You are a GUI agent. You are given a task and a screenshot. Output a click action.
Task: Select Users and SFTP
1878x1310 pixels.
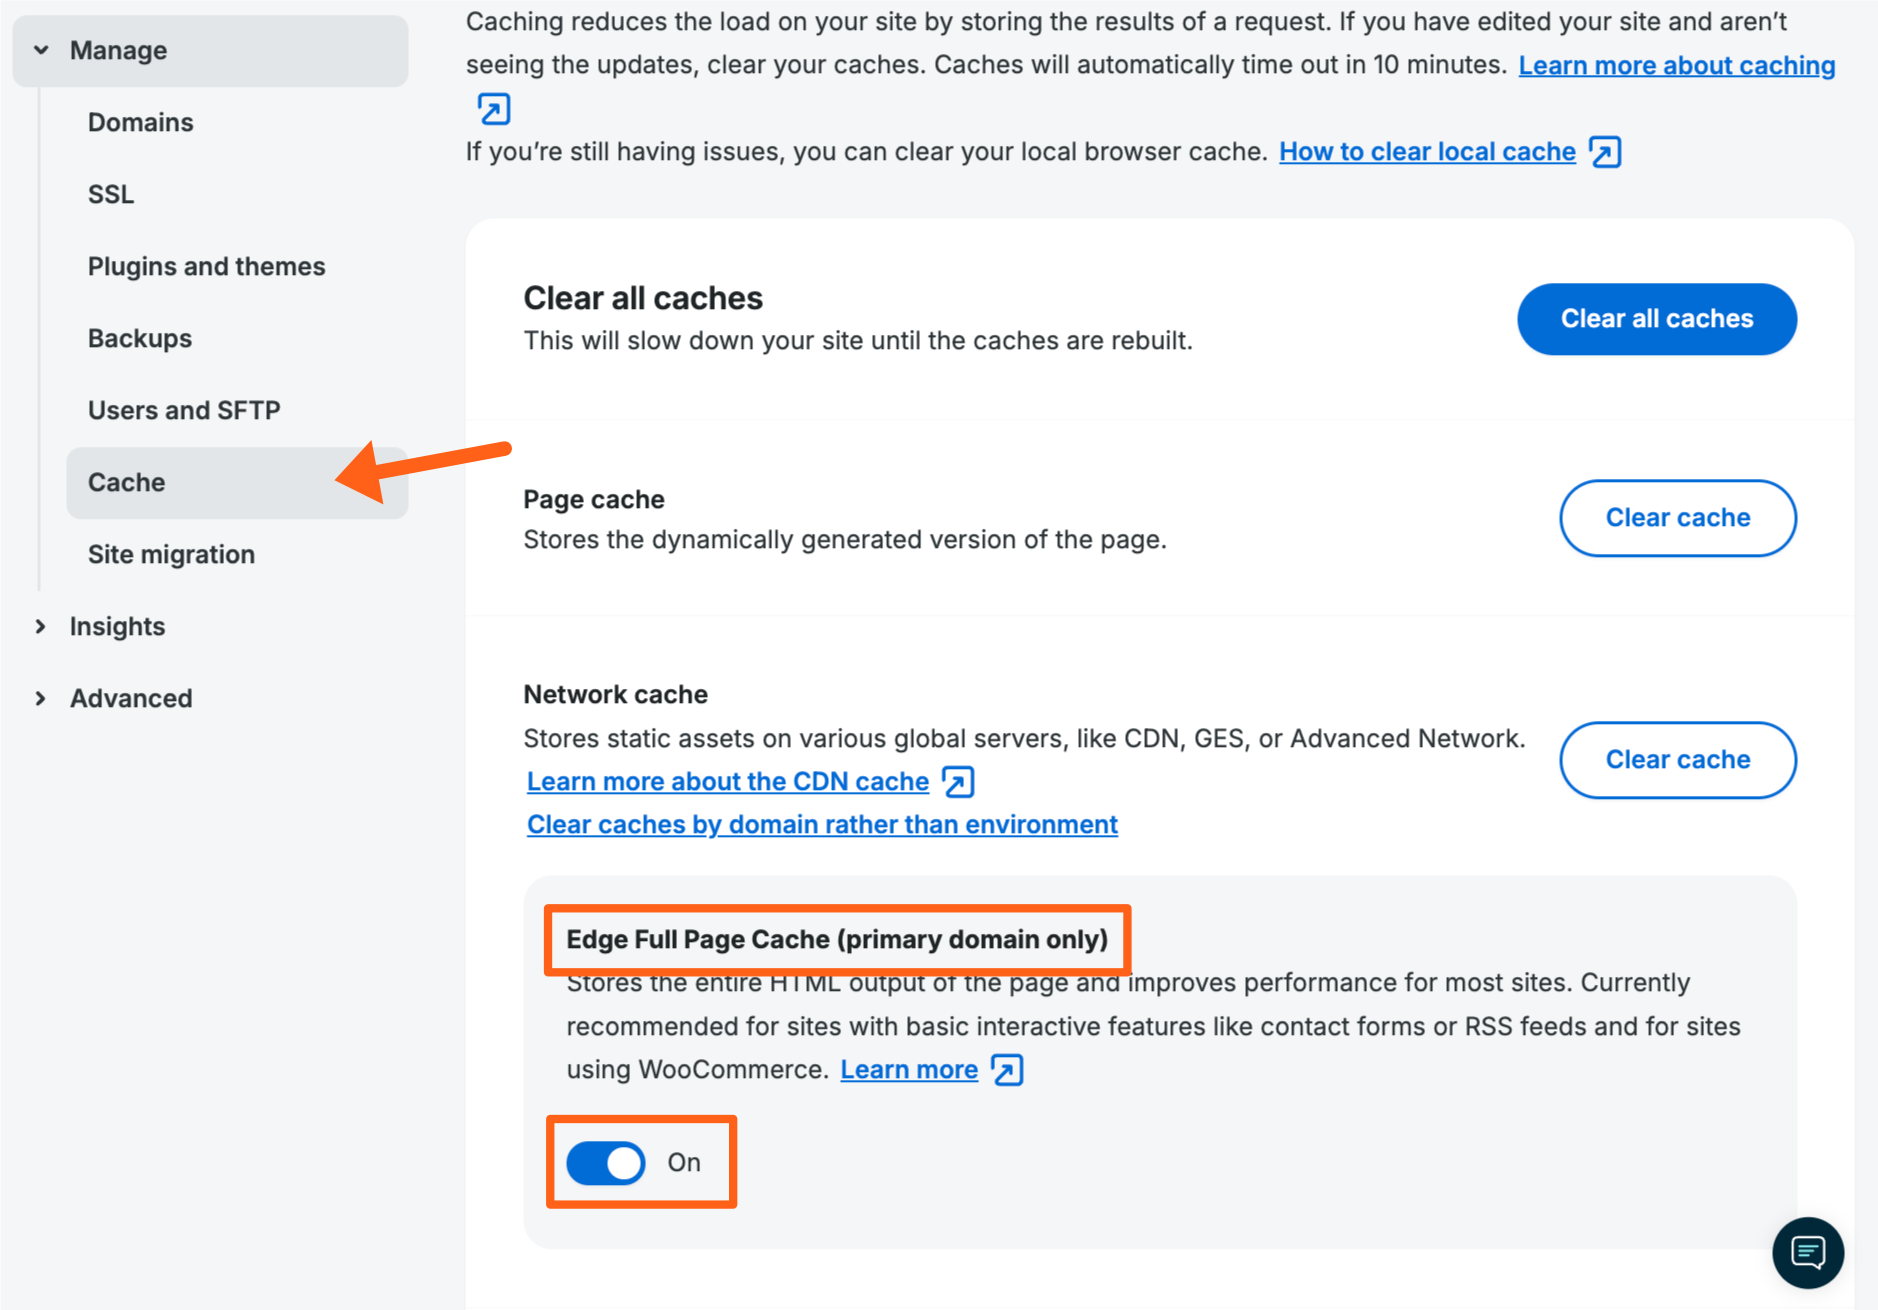[x=184, y=410]
